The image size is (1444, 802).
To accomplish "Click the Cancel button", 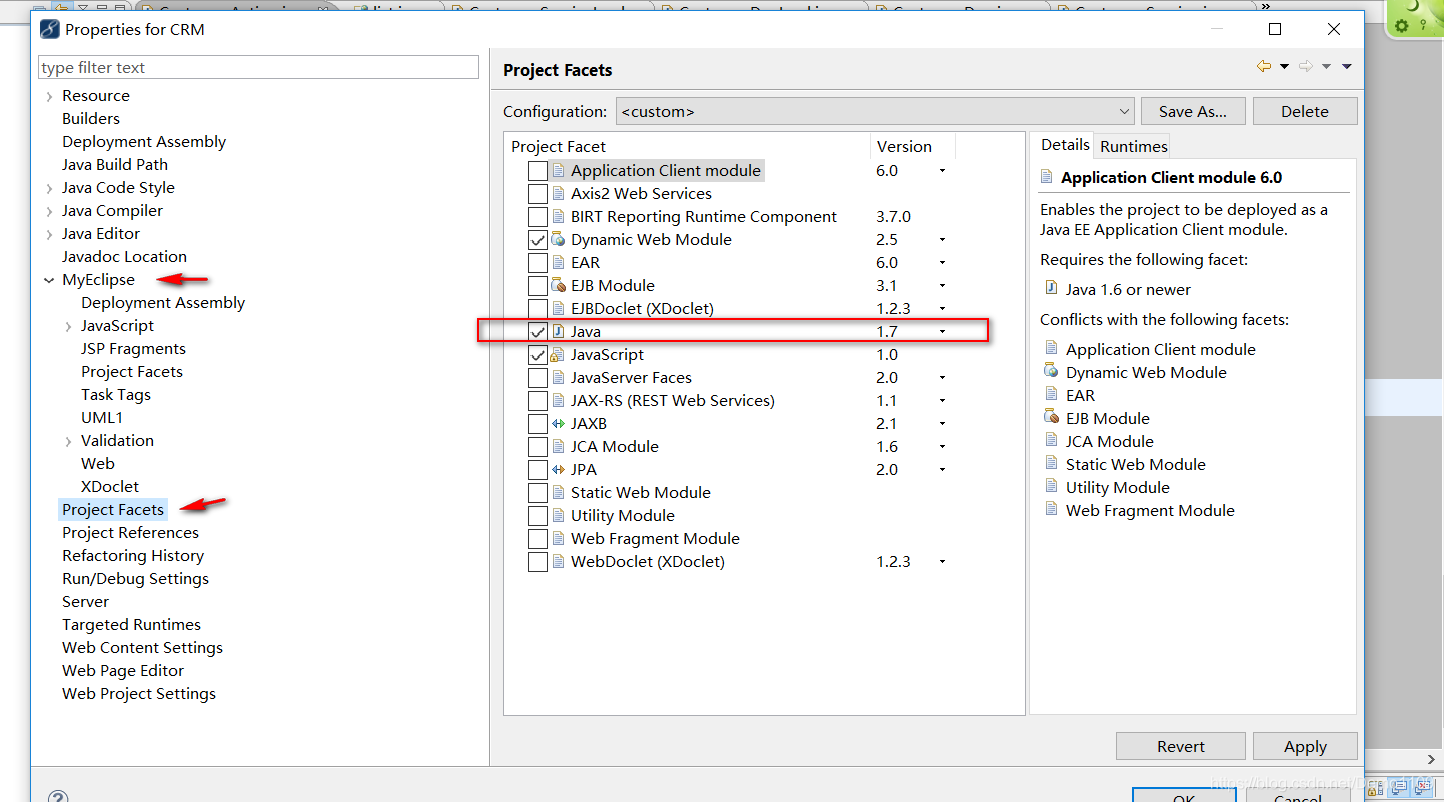I will pos(1298,795).
